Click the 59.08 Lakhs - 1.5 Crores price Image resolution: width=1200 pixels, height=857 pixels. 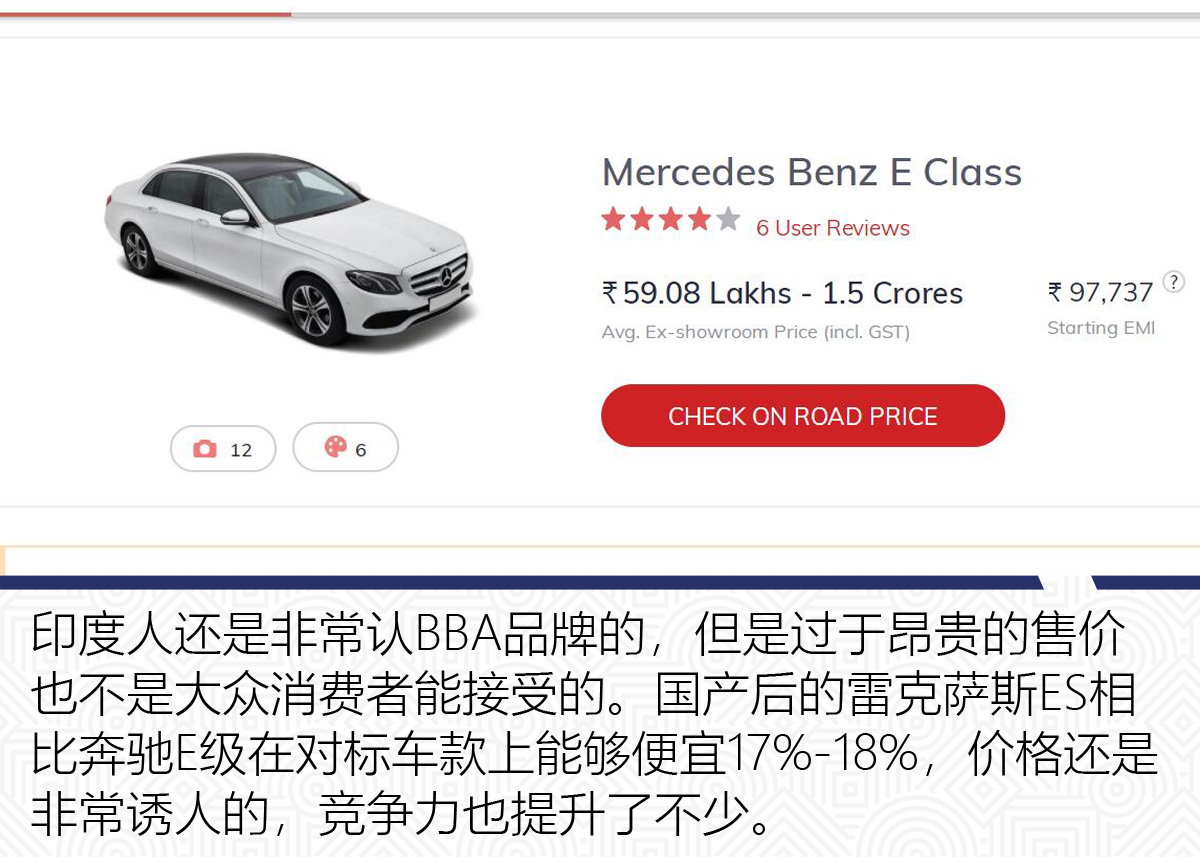(x=782, y=293)
